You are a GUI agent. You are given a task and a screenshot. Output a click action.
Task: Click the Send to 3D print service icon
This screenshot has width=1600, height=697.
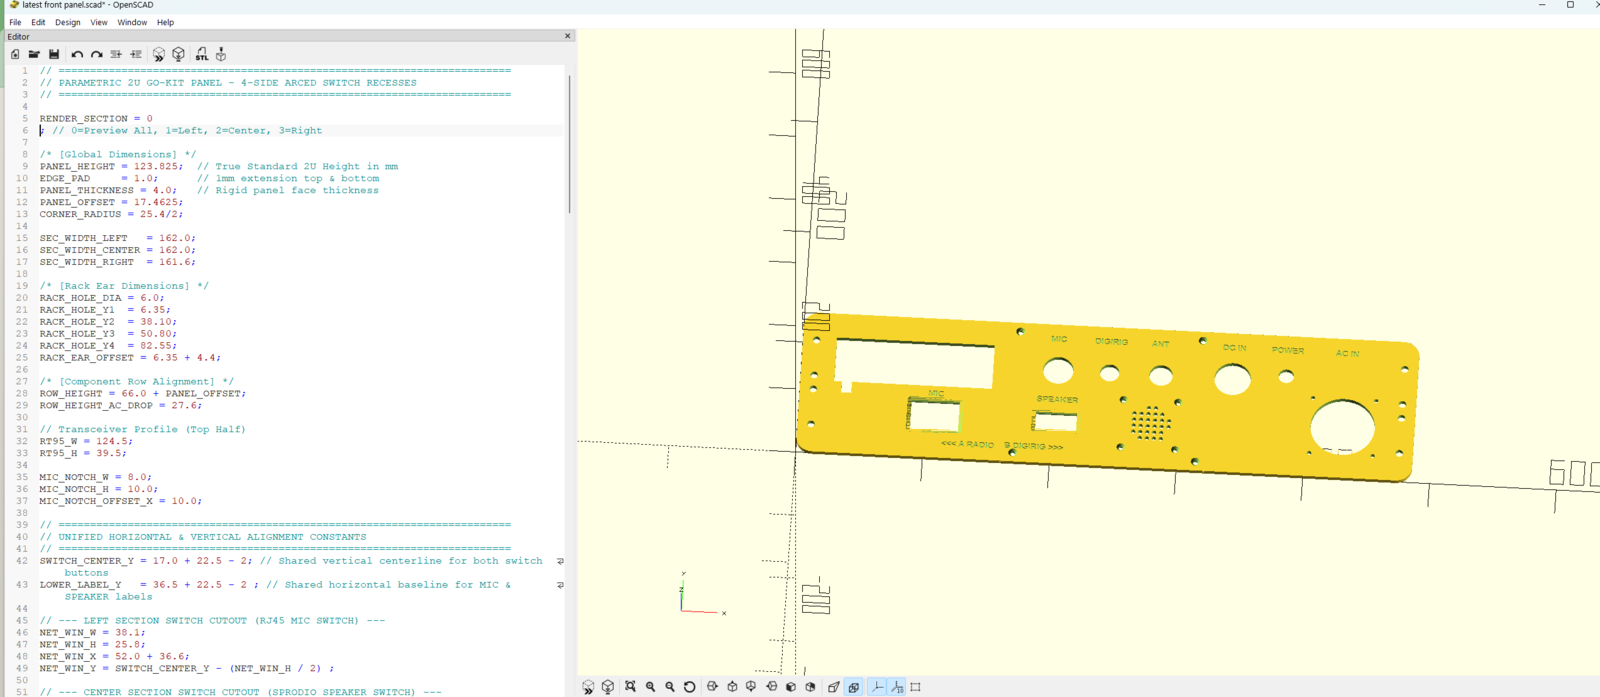pyautogui.click(x=221, y=54)
